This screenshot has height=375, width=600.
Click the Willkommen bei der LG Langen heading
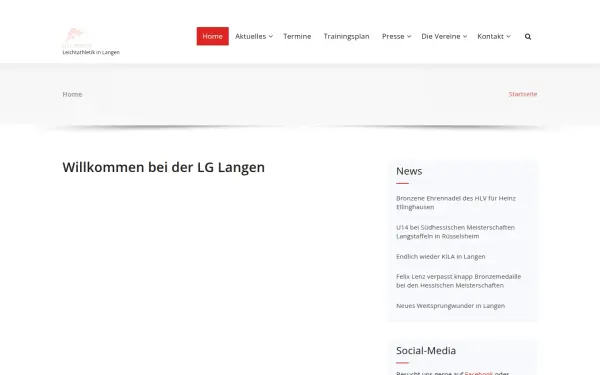163,167
